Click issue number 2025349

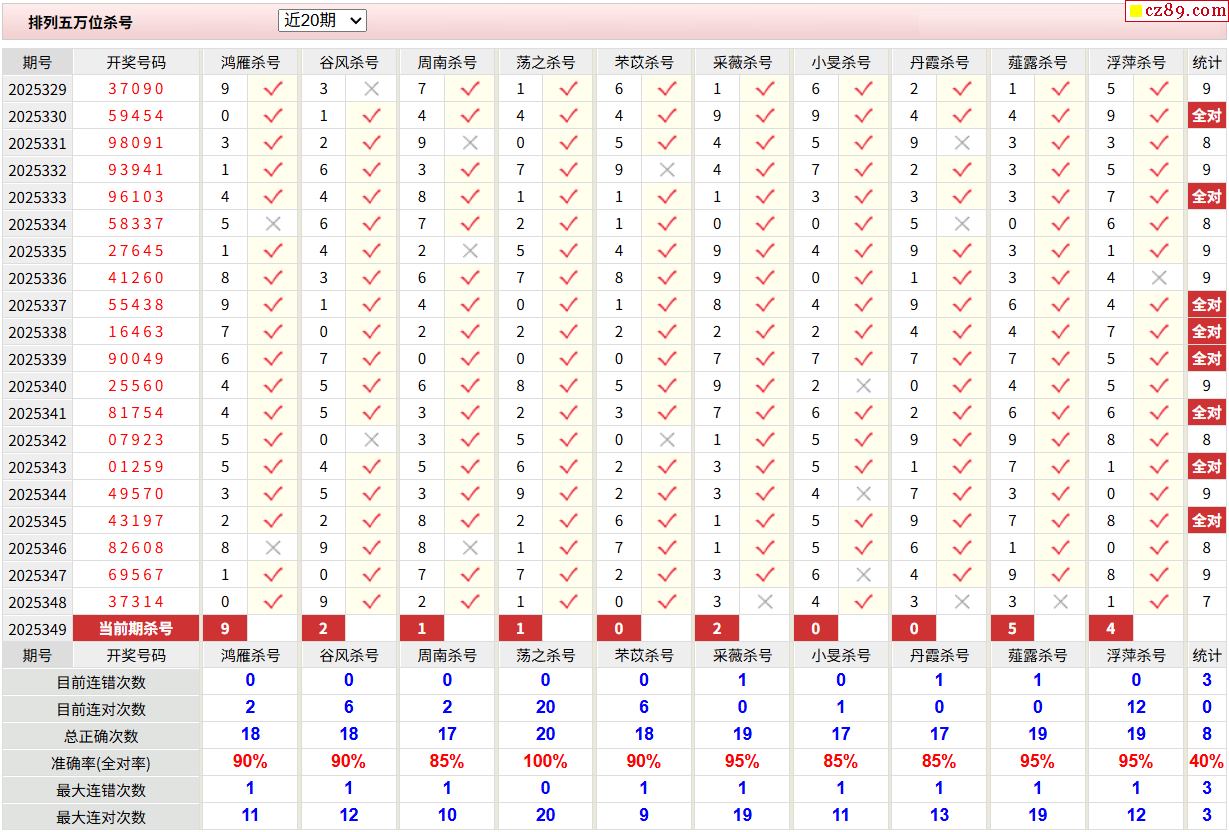click(x=37, y=630)
